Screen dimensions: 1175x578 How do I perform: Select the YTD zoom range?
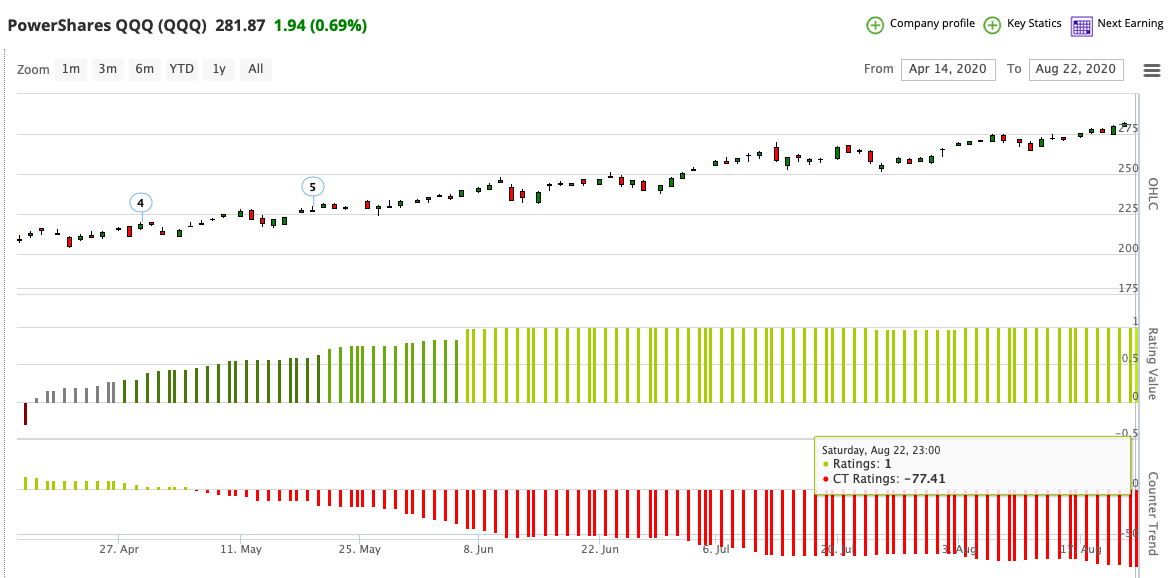[181, 69]
